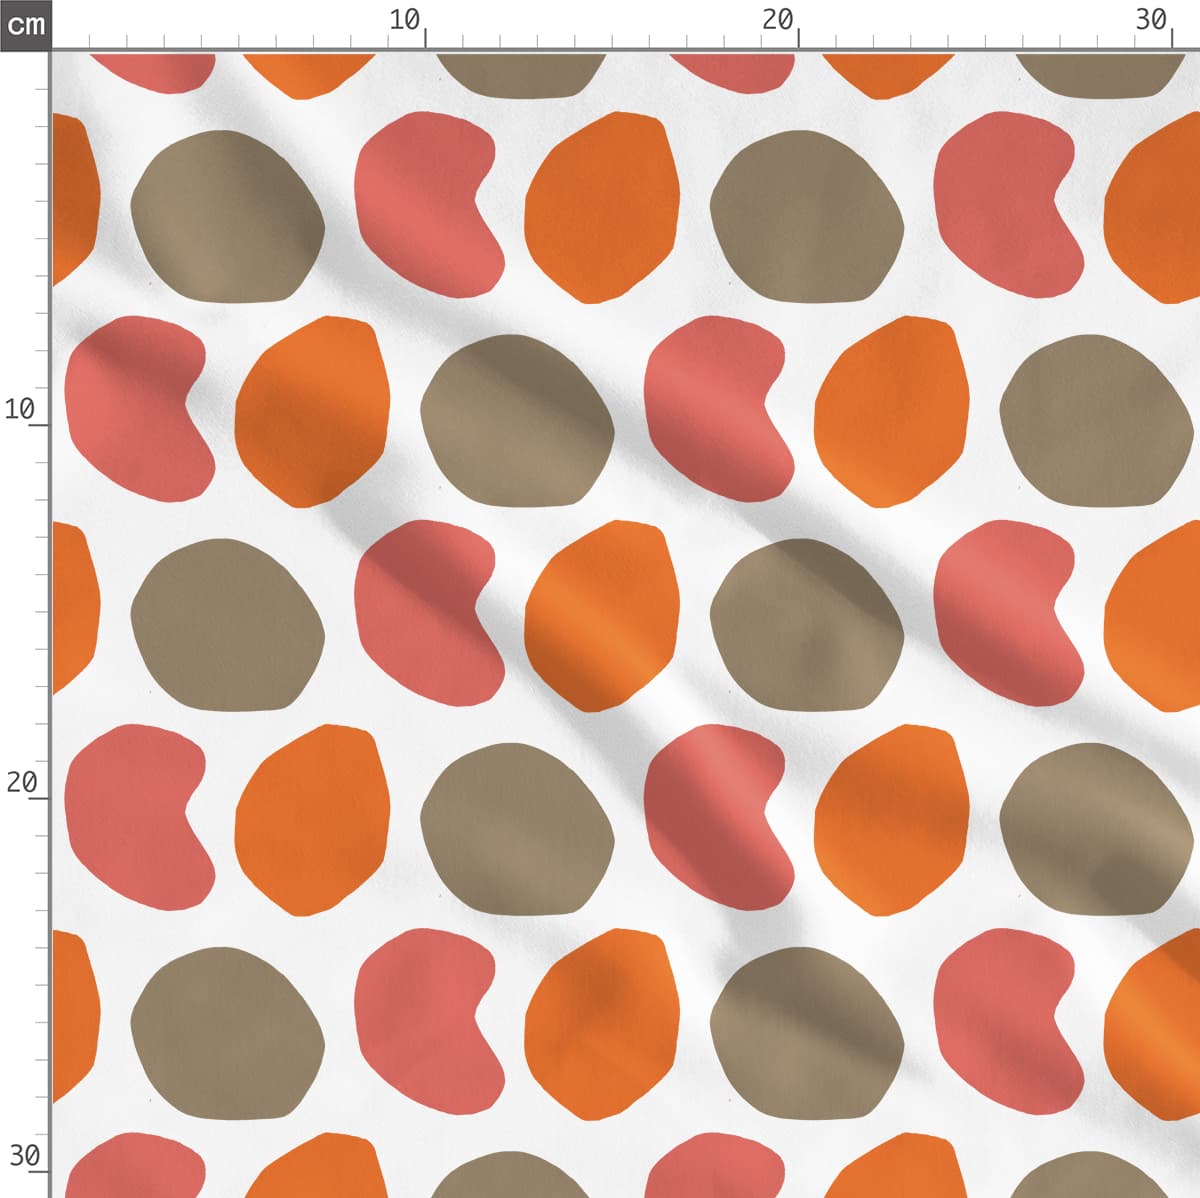
Task: Click the 10 mark on the horizontal ruler
Action: (x=405, y=20)
